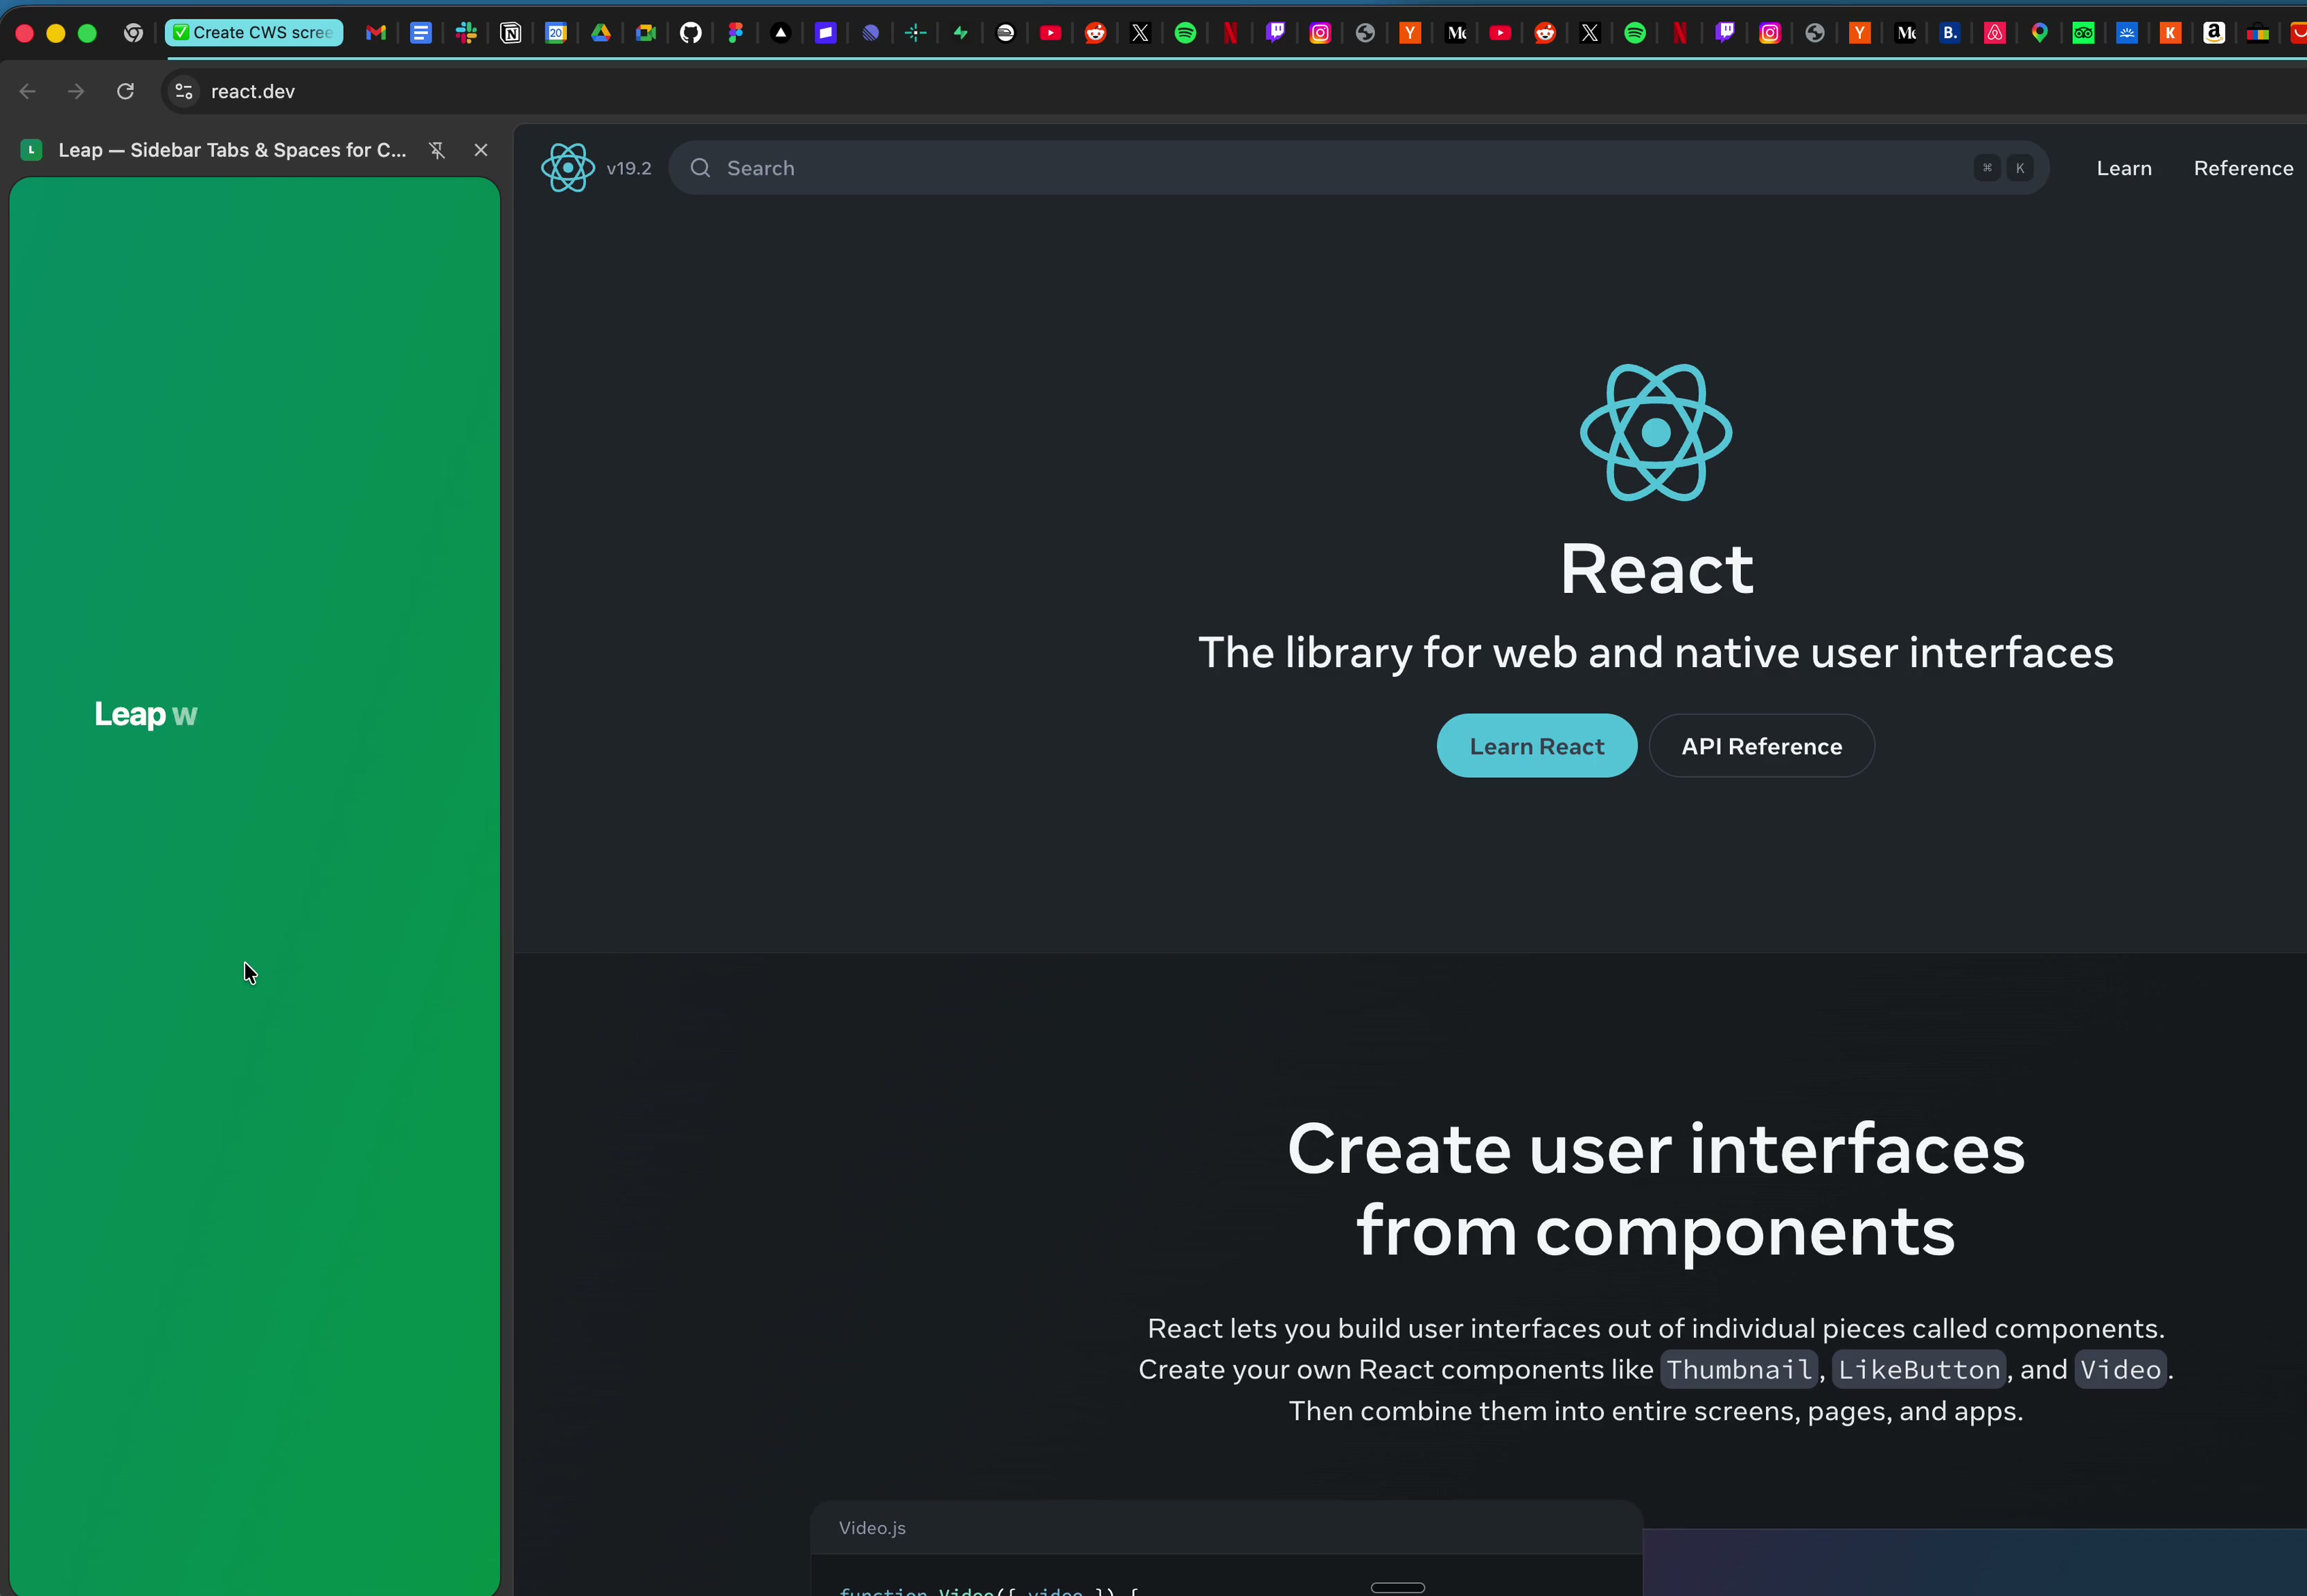Screen dimensions: 2307x1596
Task: Open the Learn nav item
Action: click(x=2124, y=168)
